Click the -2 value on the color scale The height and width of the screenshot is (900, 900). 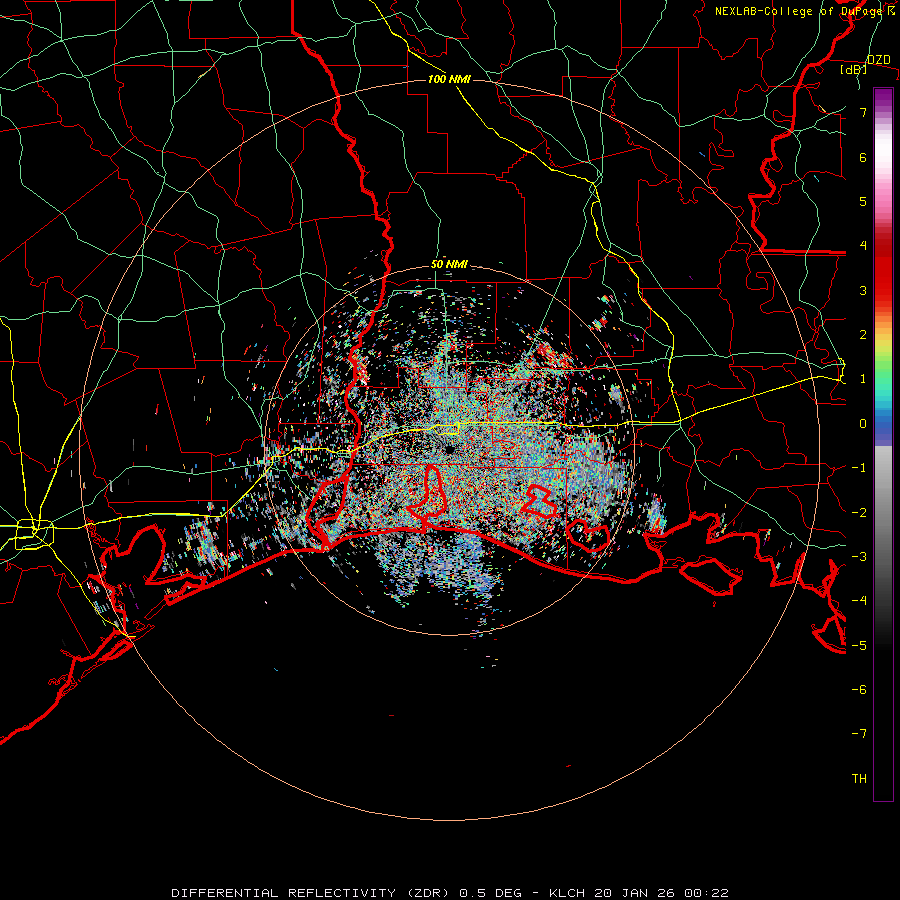tap(859, 513)
